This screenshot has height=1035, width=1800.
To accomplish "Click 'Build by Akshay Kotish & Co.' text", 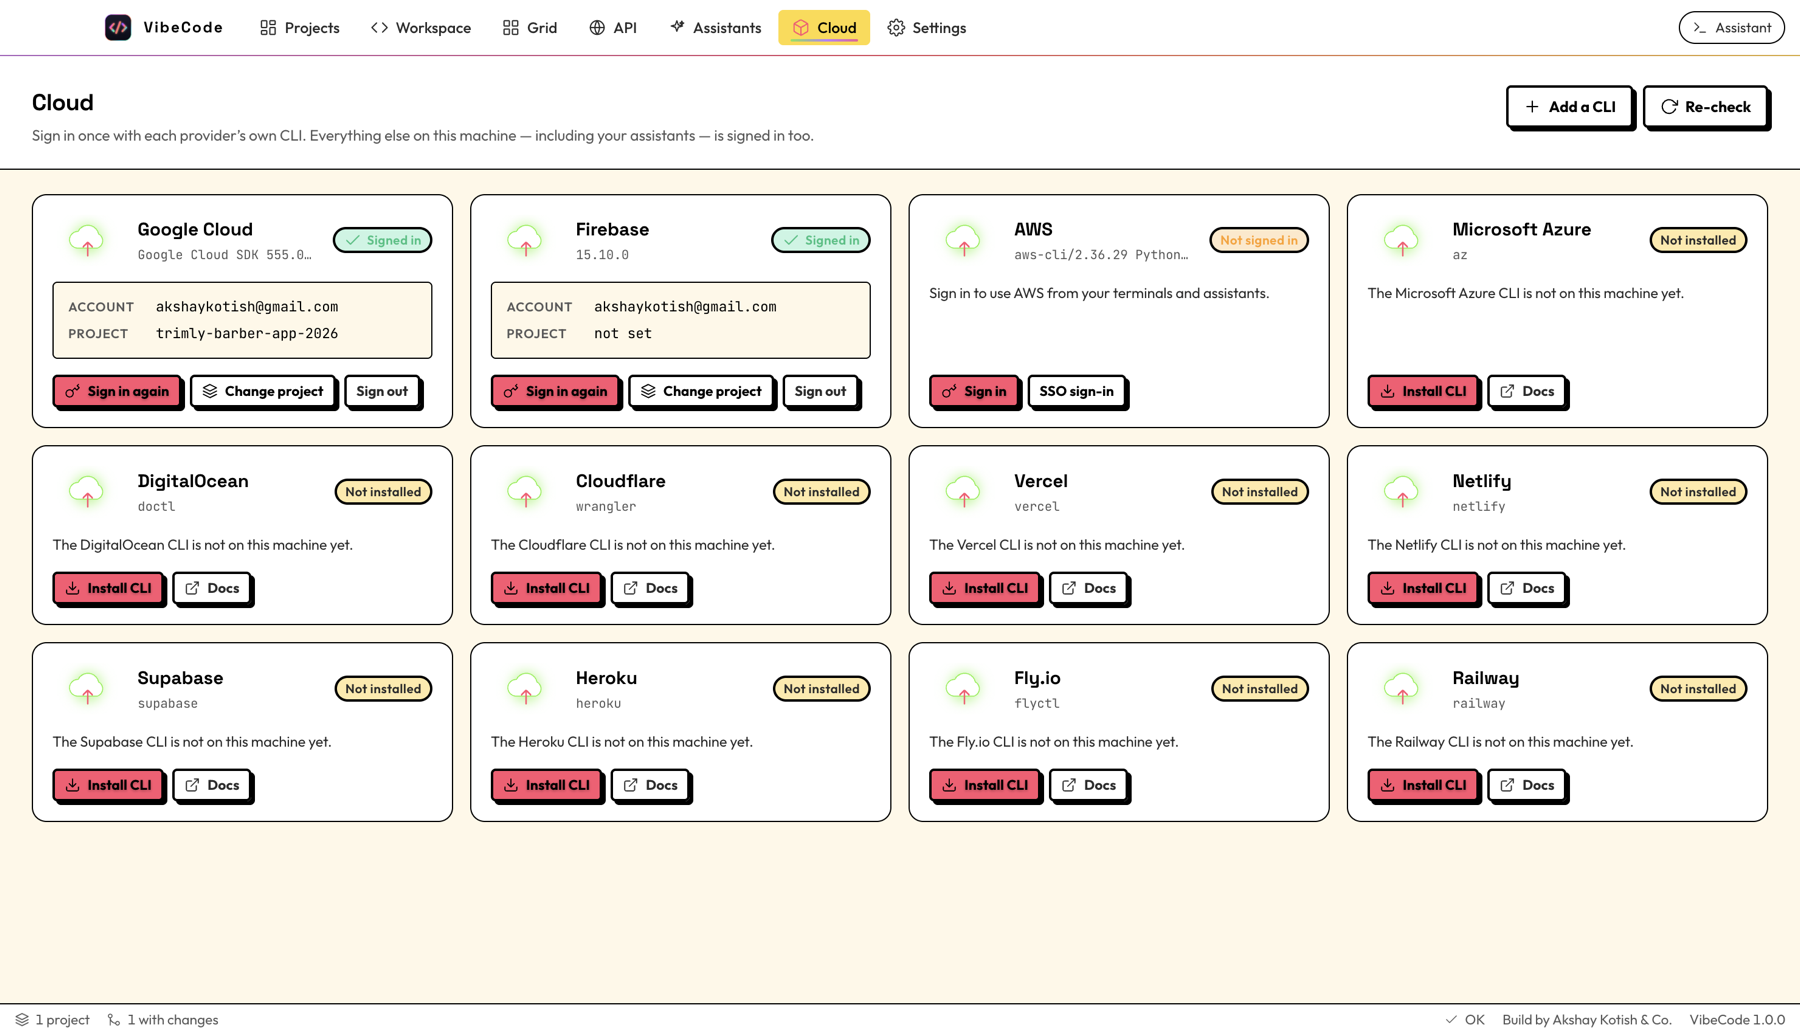I will tap(1587, 1020).
